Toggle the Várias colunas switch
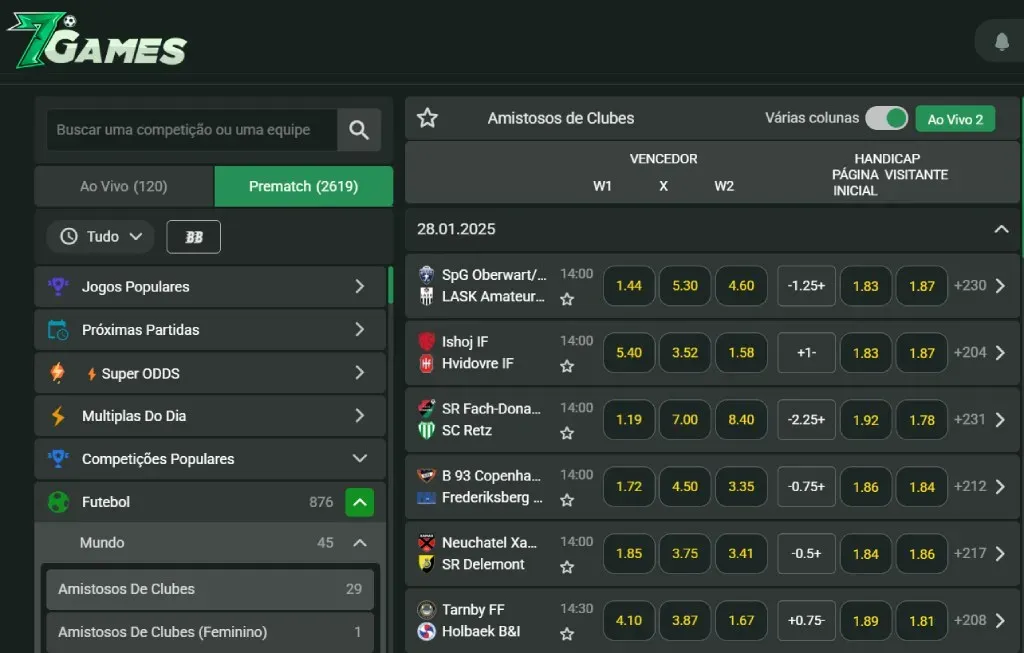1024x653 pixels. pos(886,118)
